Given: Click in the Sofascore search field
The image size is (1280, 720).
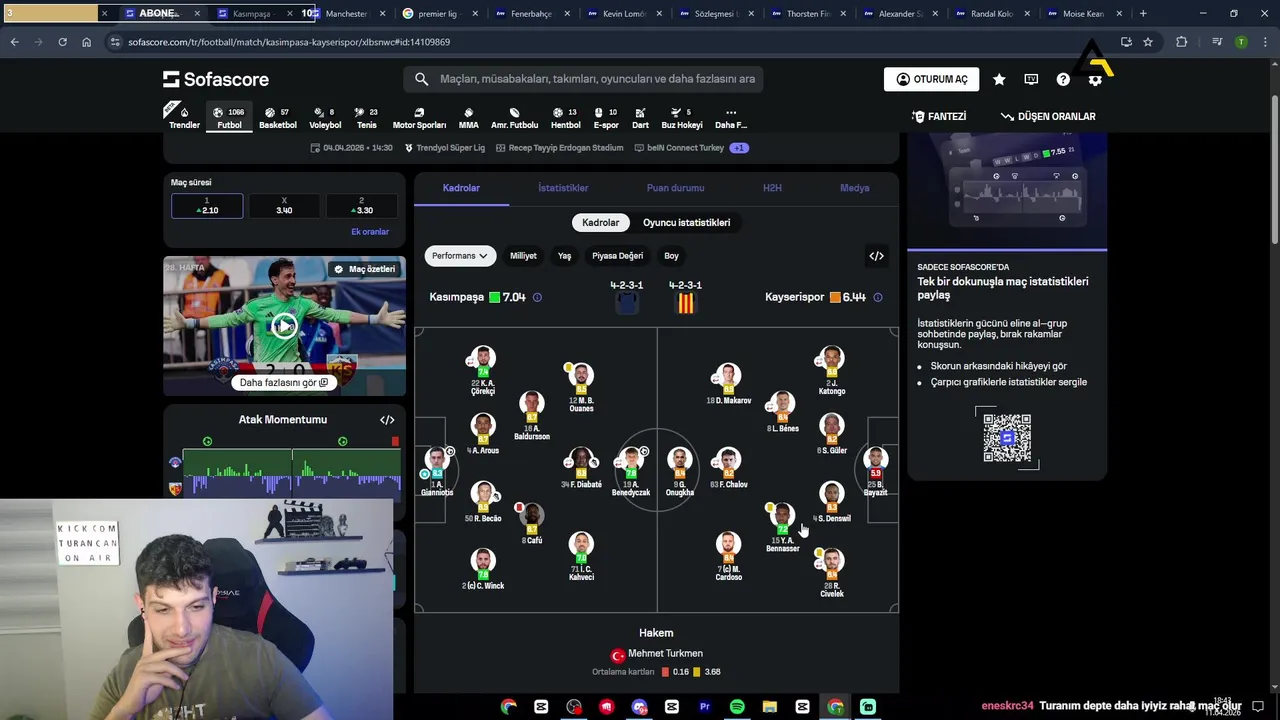Looking at the screenshot, I should [584, 79].
